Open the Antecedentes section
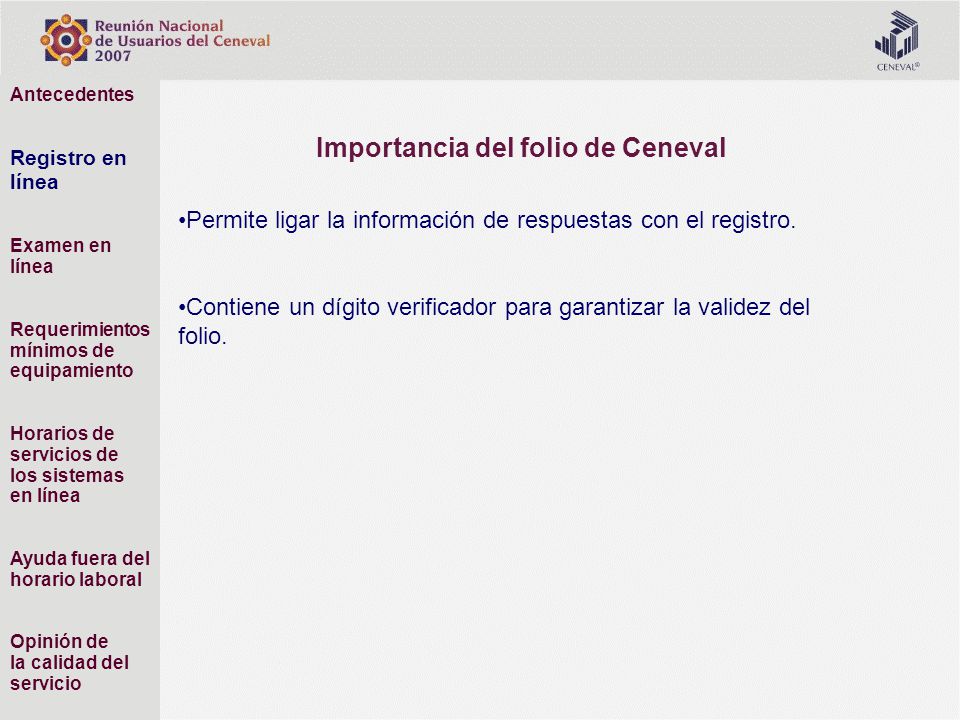The width and height of the screenshot is (960, 720). coord(72,94)
